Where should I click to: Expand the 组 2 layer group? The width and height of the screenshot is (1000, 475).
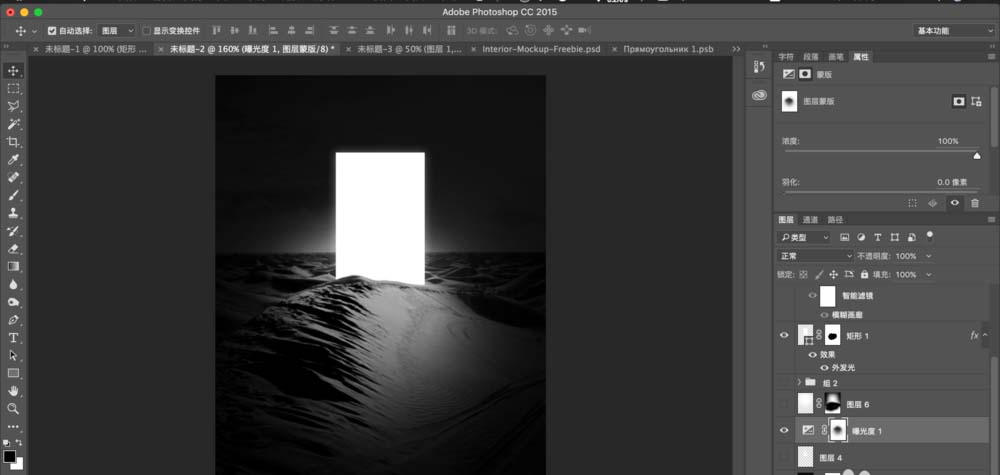[799, 383]
